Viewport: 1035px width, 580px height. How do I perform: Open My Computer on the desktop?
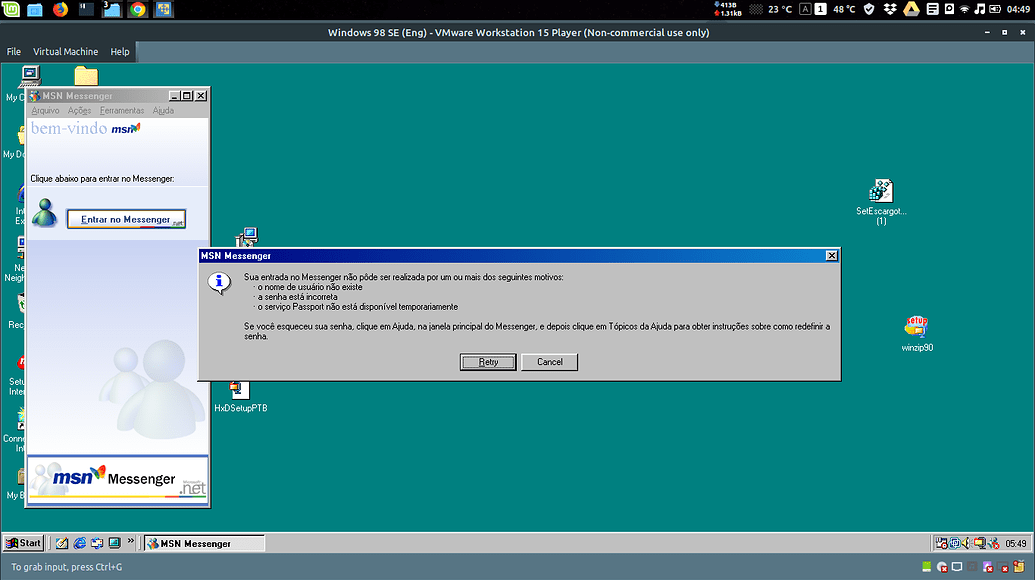(30, 75)
